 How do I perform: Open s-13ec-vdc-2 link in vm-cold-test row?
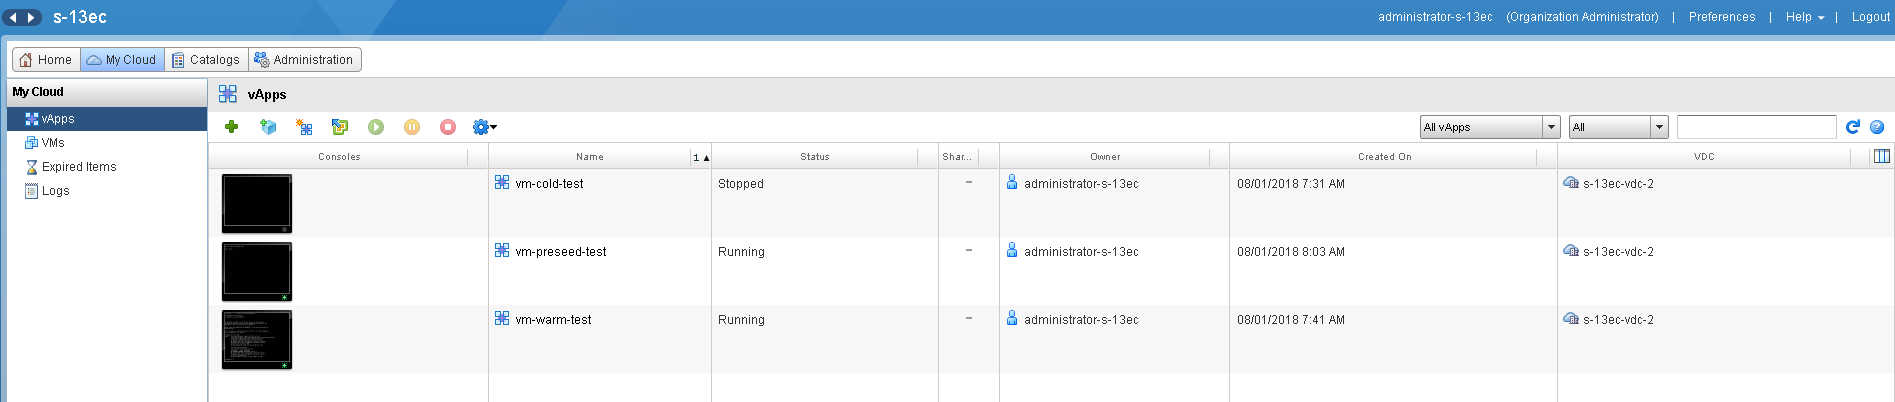[x=1618, y=184]
